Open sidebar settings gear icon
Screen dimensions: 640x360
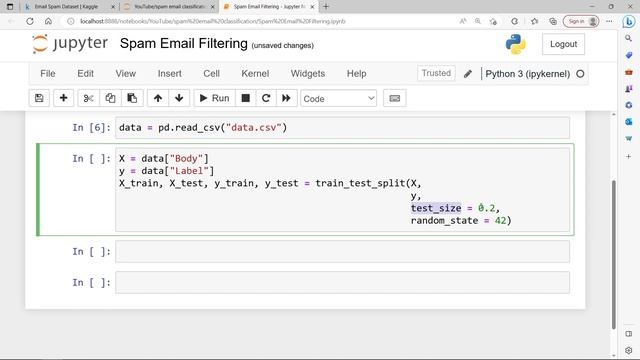point(629,350)
